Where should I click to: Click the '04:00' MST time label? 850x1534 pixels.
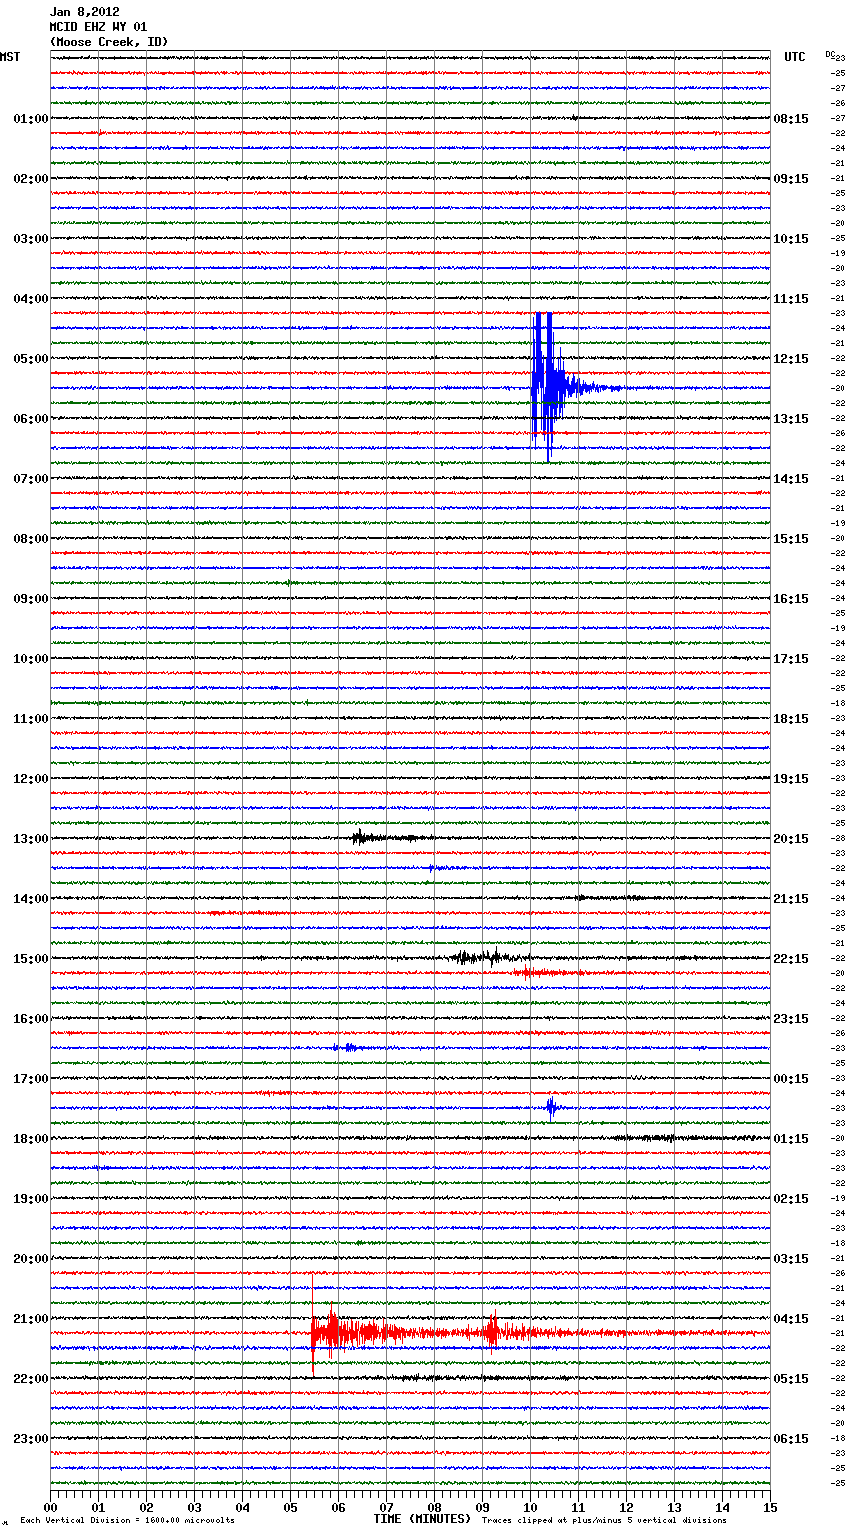click(x=30, y=299)
